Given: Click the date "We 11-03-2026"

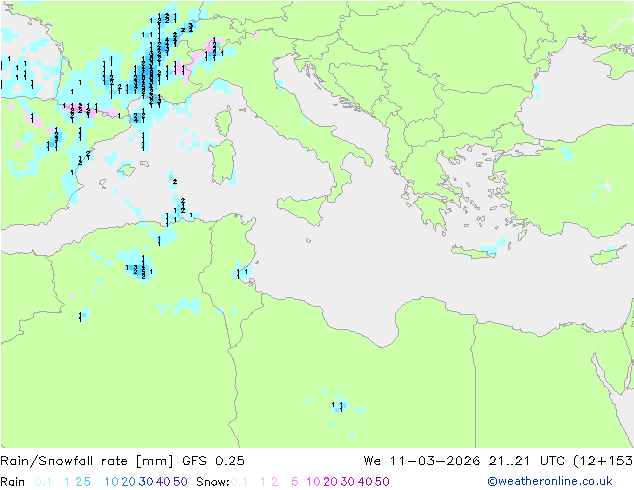Looking at the screenshot, I should 422,461.
